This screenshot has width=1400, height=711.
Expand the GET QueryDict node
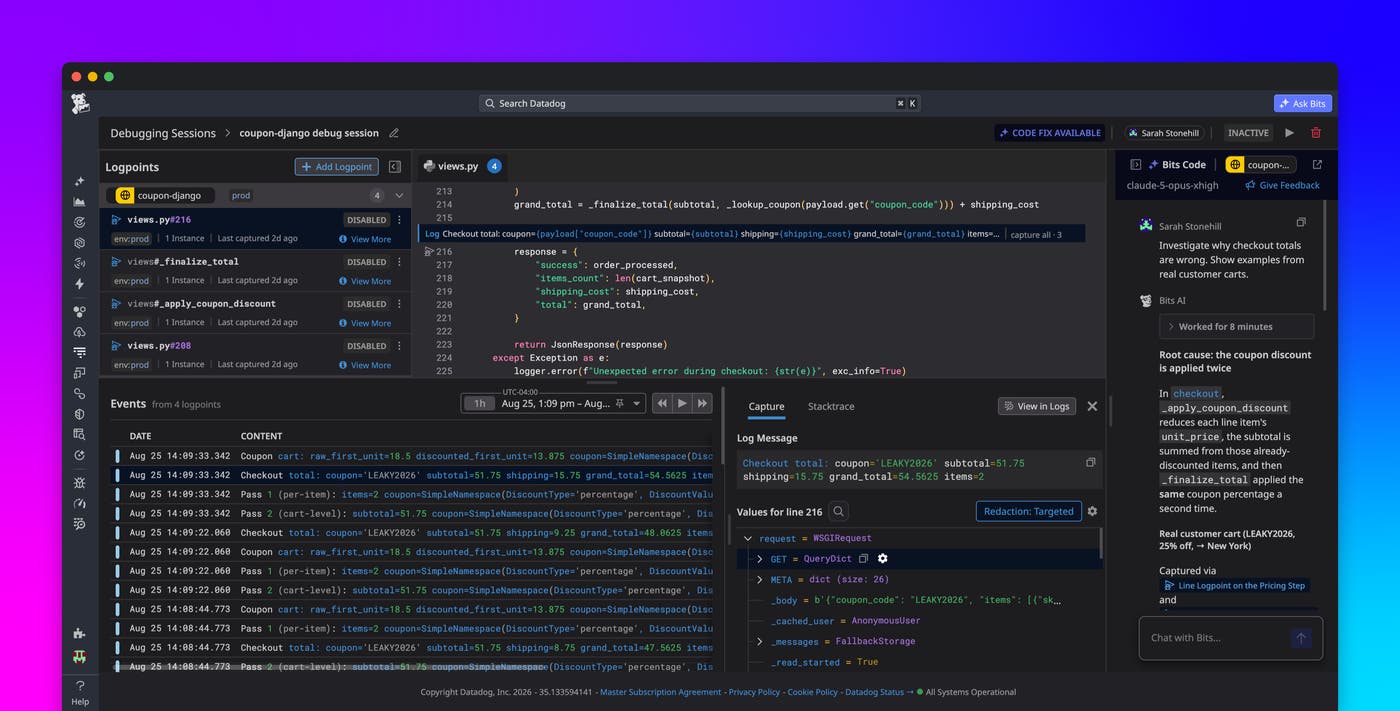point(760,559)
